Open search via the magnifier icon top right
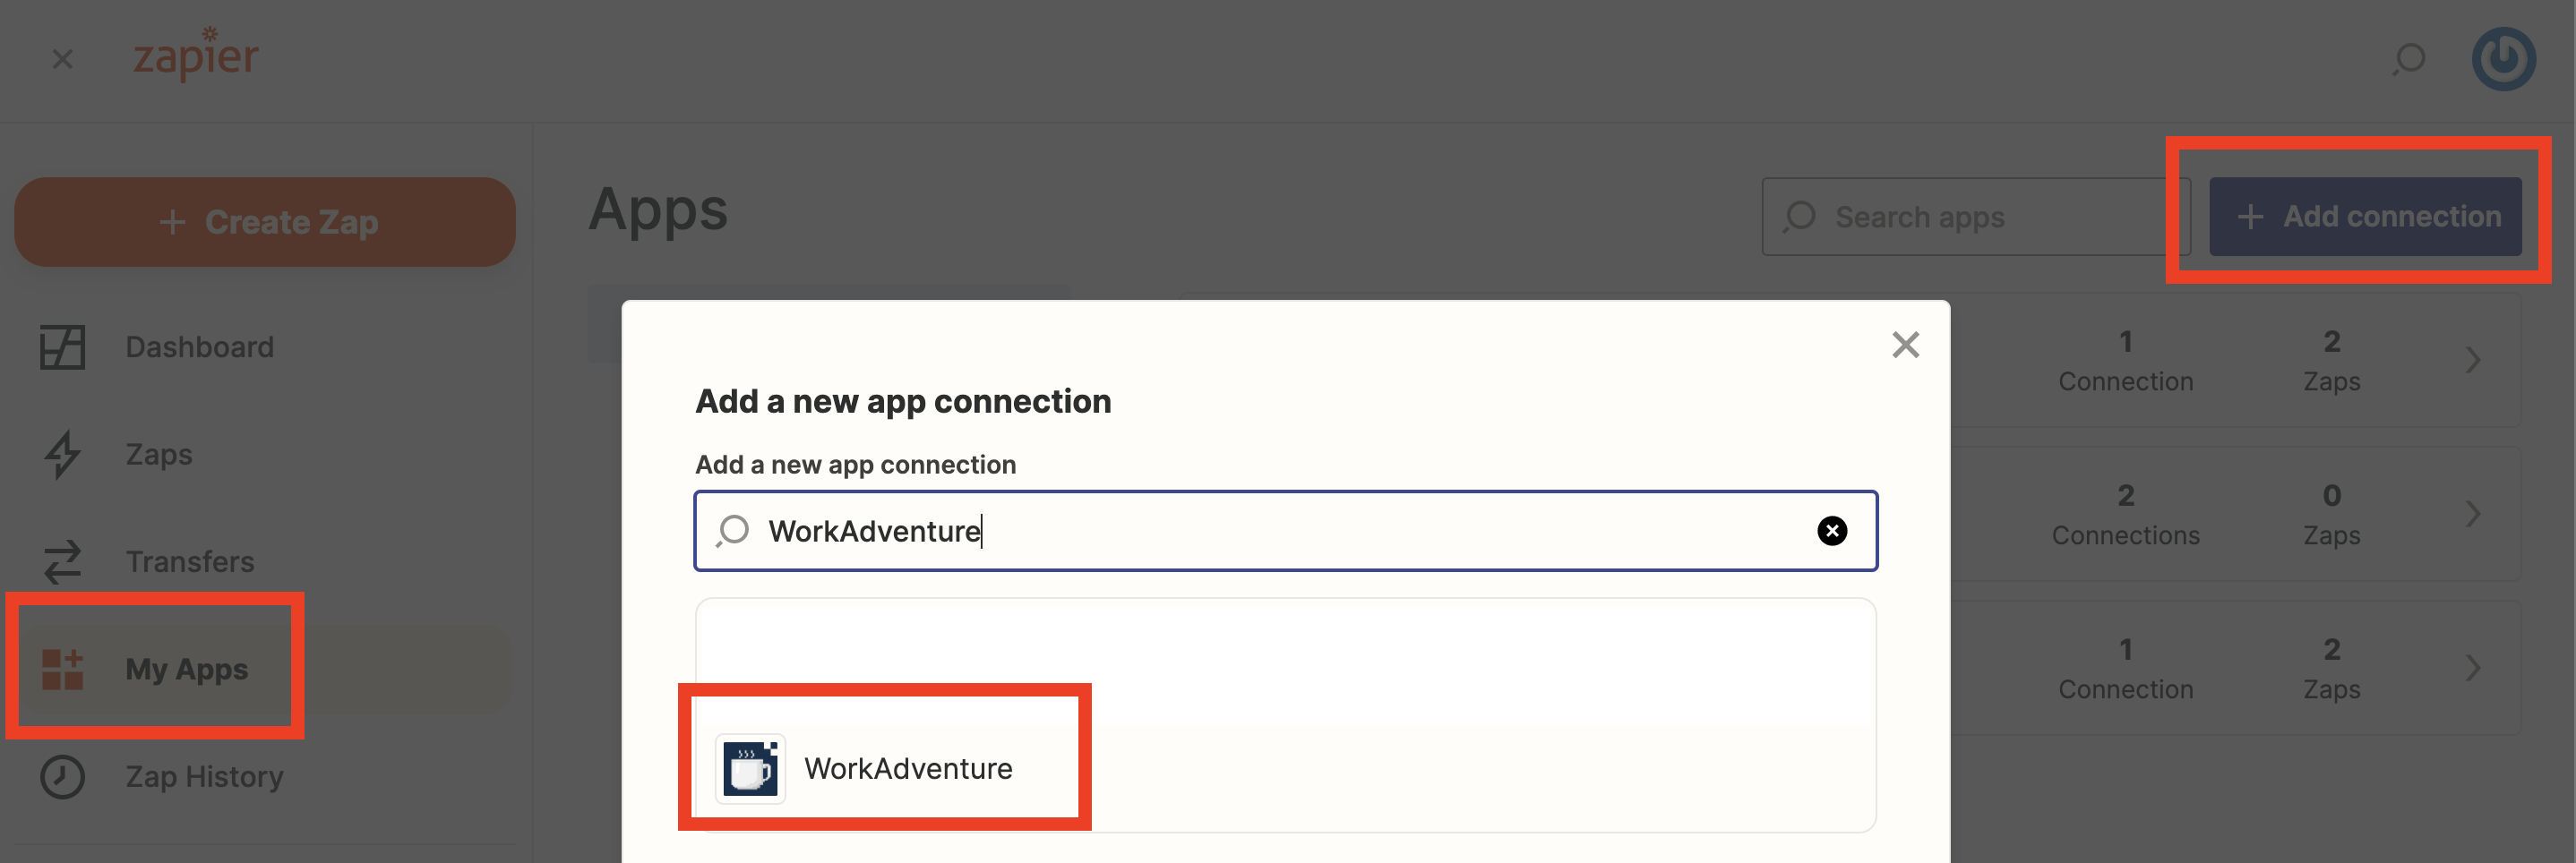Viewport: 2576px width, 863px height. click(2410, 59)
